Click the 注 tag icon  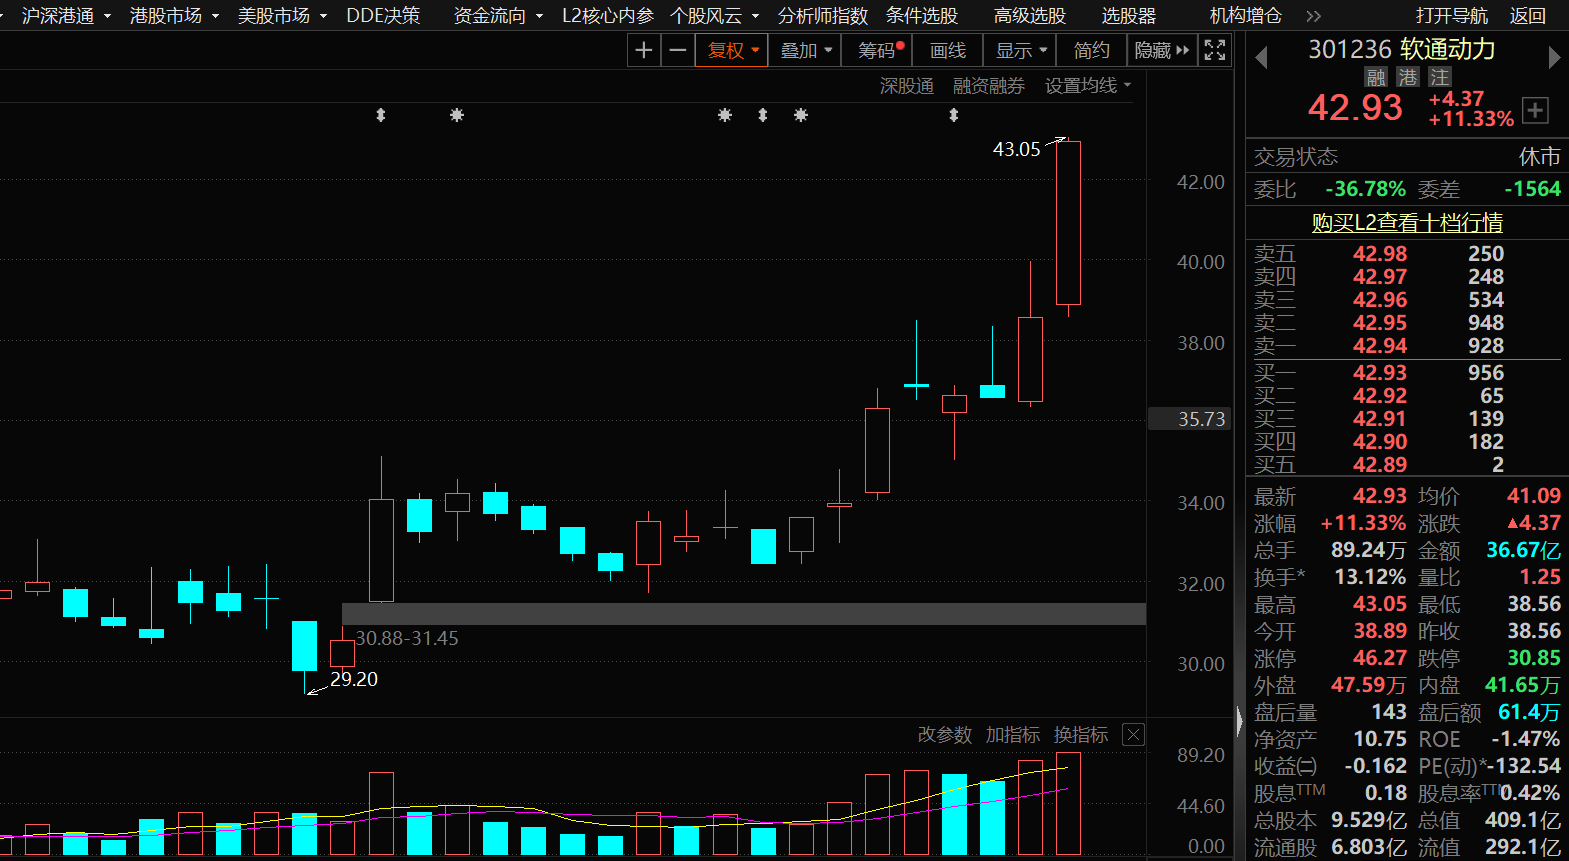click(x=1439, y=77)
